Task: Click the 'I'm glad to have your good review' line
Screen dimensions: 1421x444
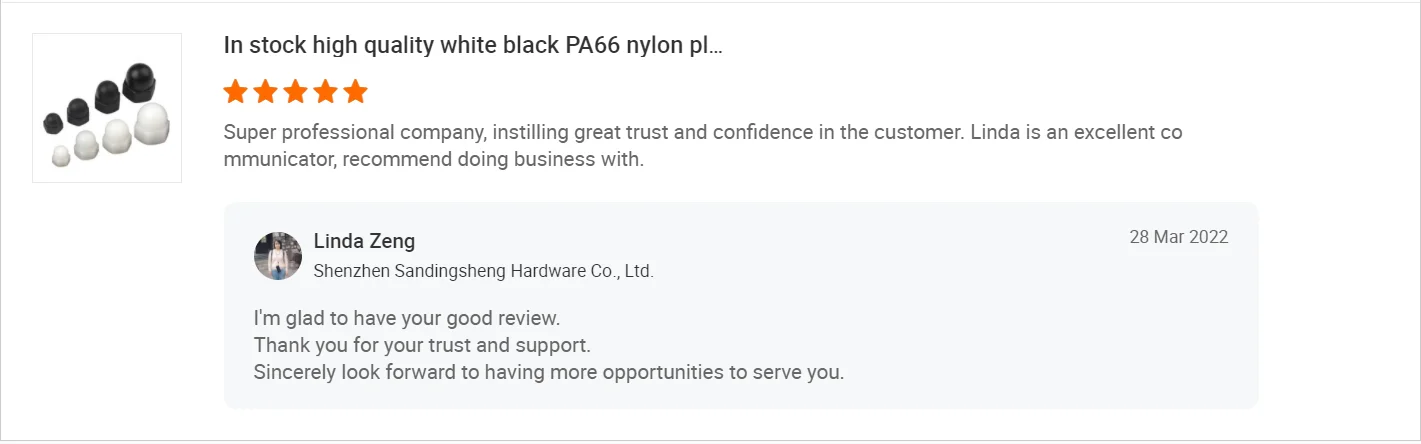Action: [406, 319]
